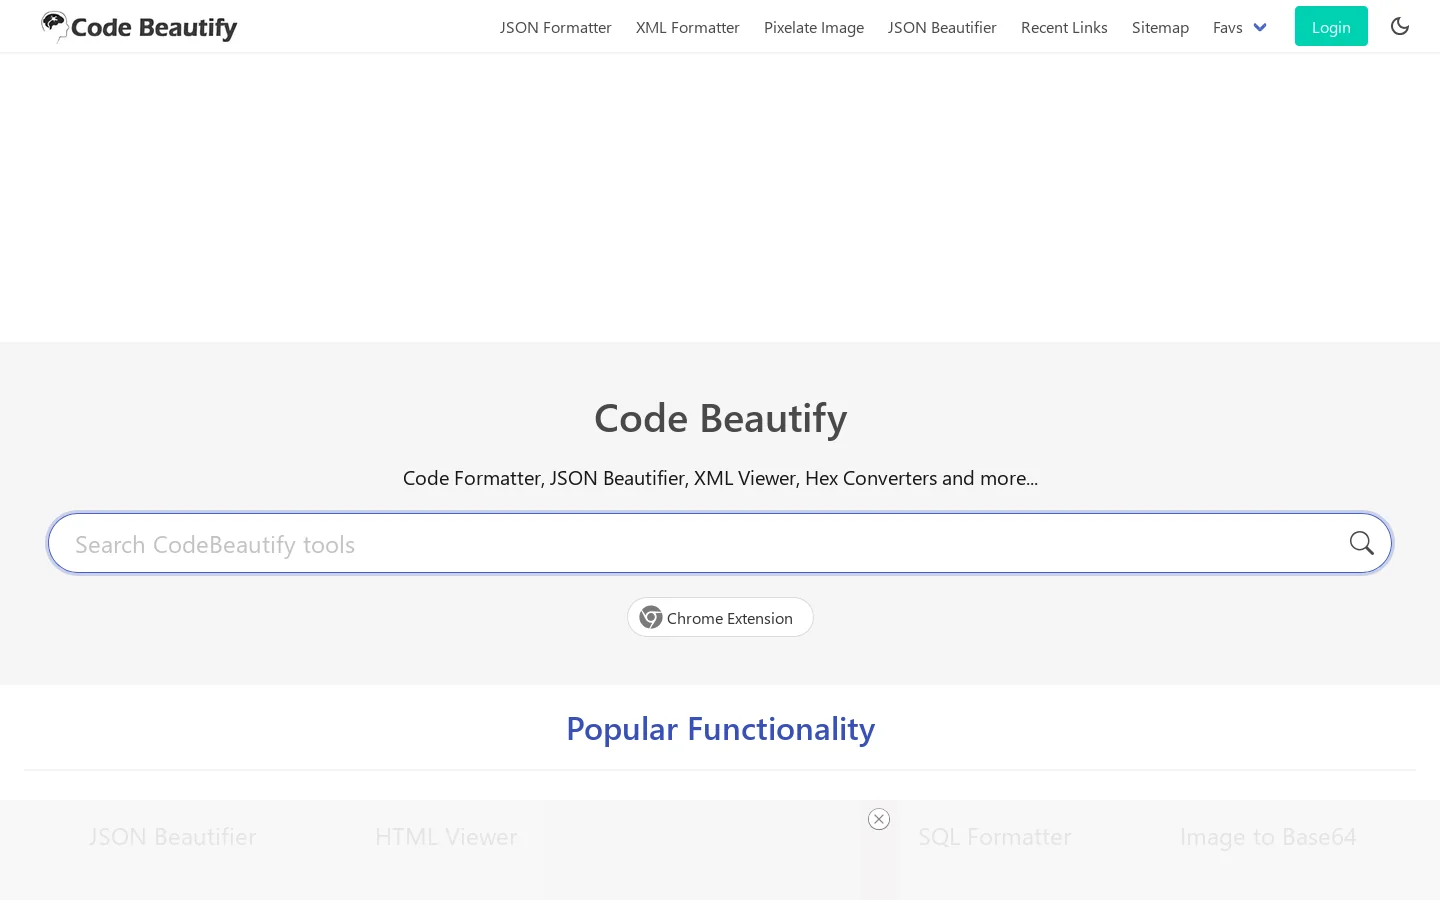Focus the Search CodeBeautify tools field
1440x900 pixels.
click(720, 543)
